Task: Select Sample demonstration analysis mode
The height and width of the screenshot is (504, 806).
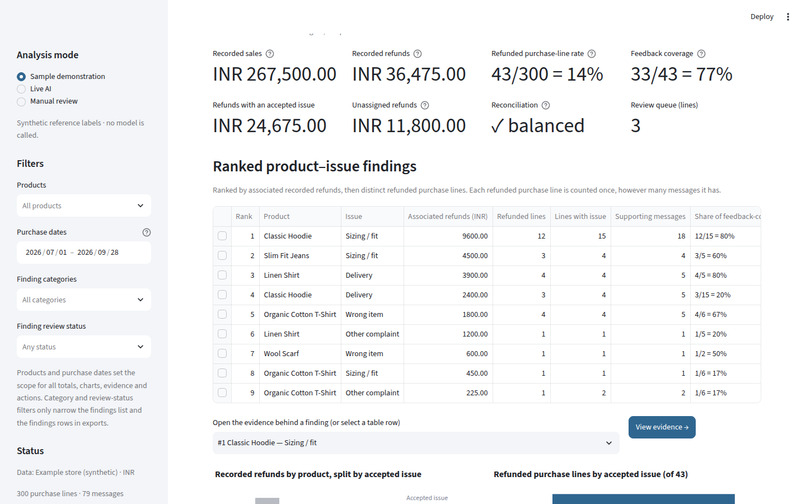Action: click(x=21, y=77)
